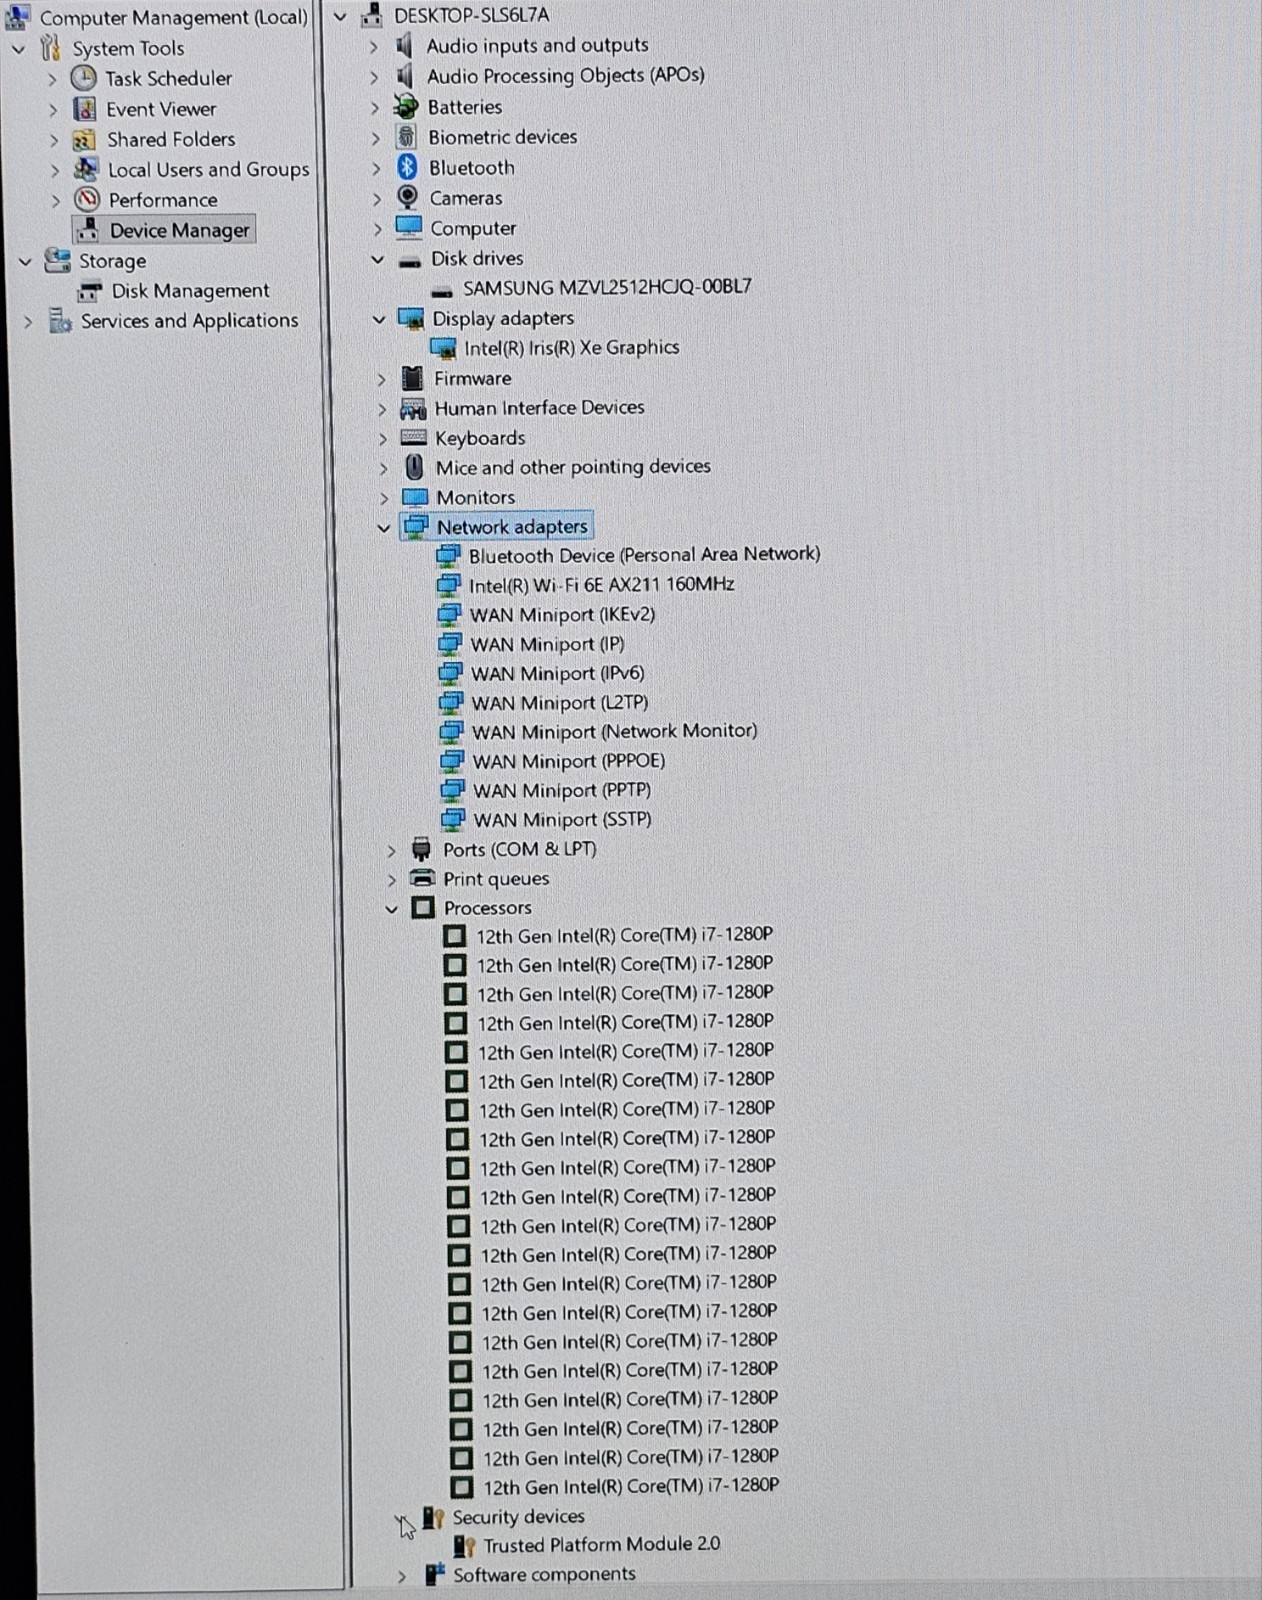Collapse the Disk drives category
Image resolution: width=1262 pixels, height=1600 pixels.
tap(378, 259)
